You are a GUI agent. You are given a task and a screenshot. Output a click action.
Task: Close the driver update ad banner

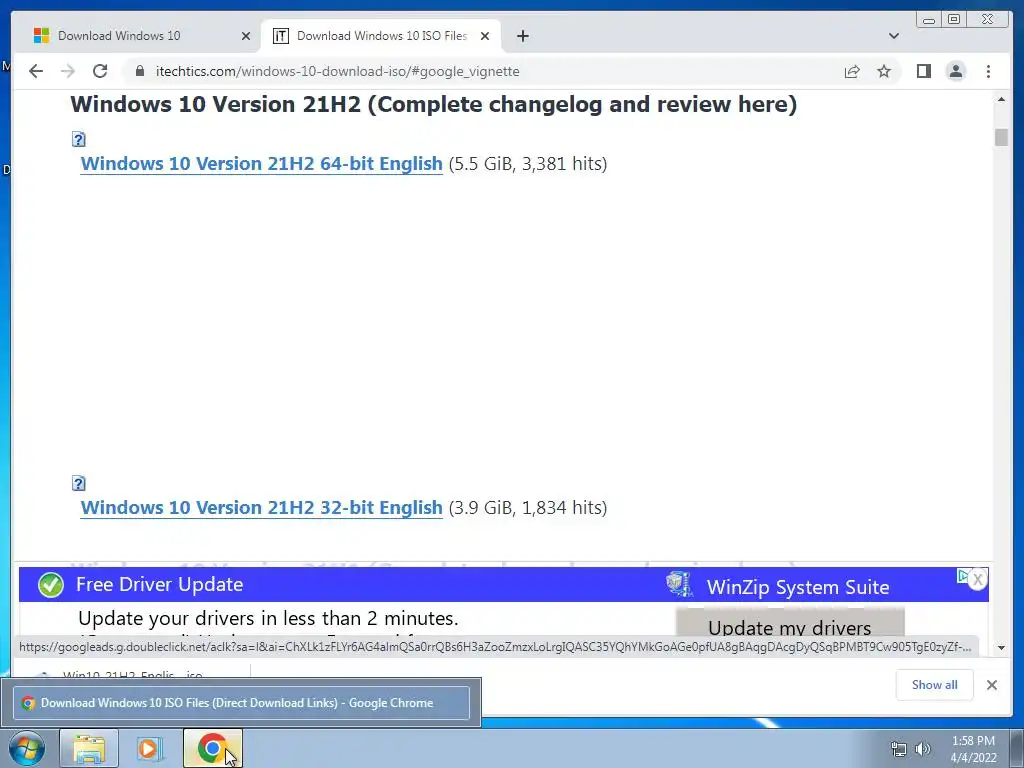click(978, 579)
